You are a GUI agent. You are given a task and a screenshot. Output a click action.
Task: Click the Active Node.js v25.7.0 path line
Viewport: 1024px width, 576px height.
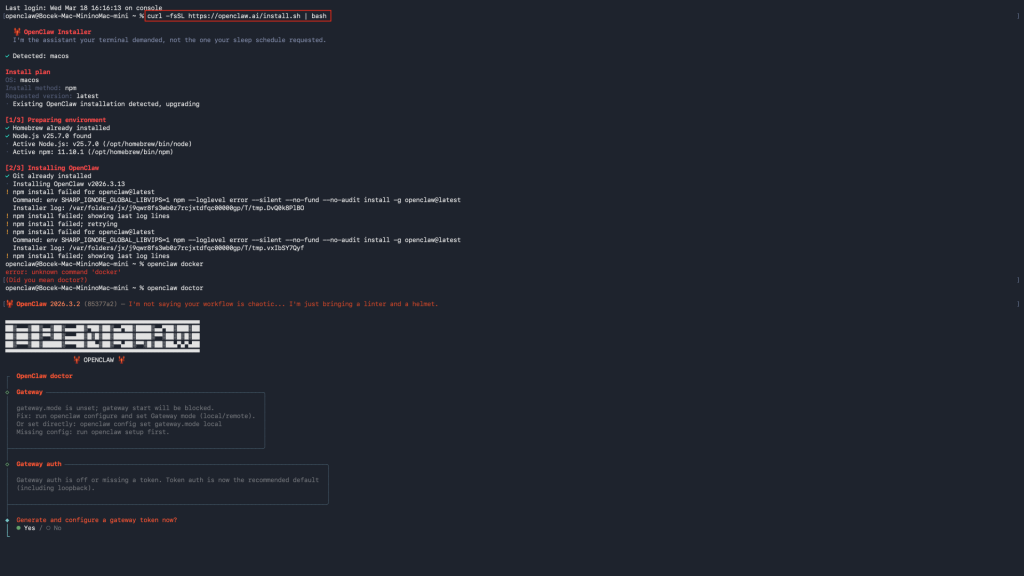[x=102, y=144]
